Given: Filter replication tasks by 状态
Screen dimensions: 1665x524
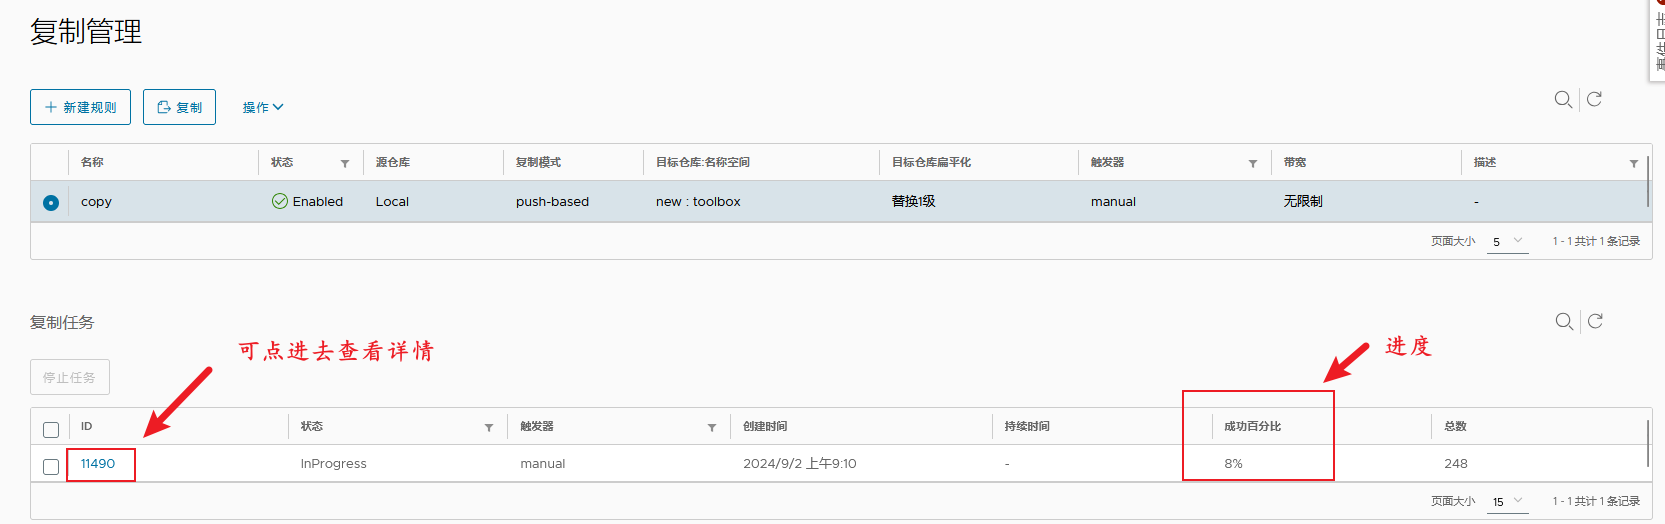Looking at the screenshot, I should [x=489, y=427].
